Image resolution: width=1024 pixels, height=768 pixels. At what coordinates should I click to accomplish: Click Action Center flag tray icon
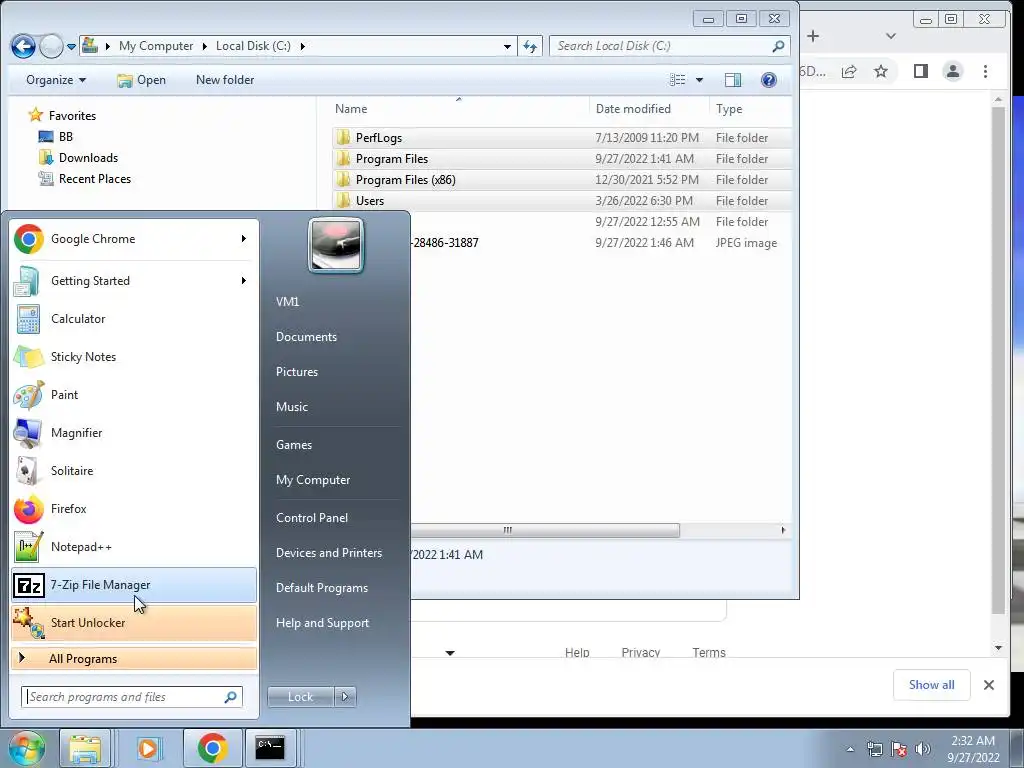click(x=899, y=749)
